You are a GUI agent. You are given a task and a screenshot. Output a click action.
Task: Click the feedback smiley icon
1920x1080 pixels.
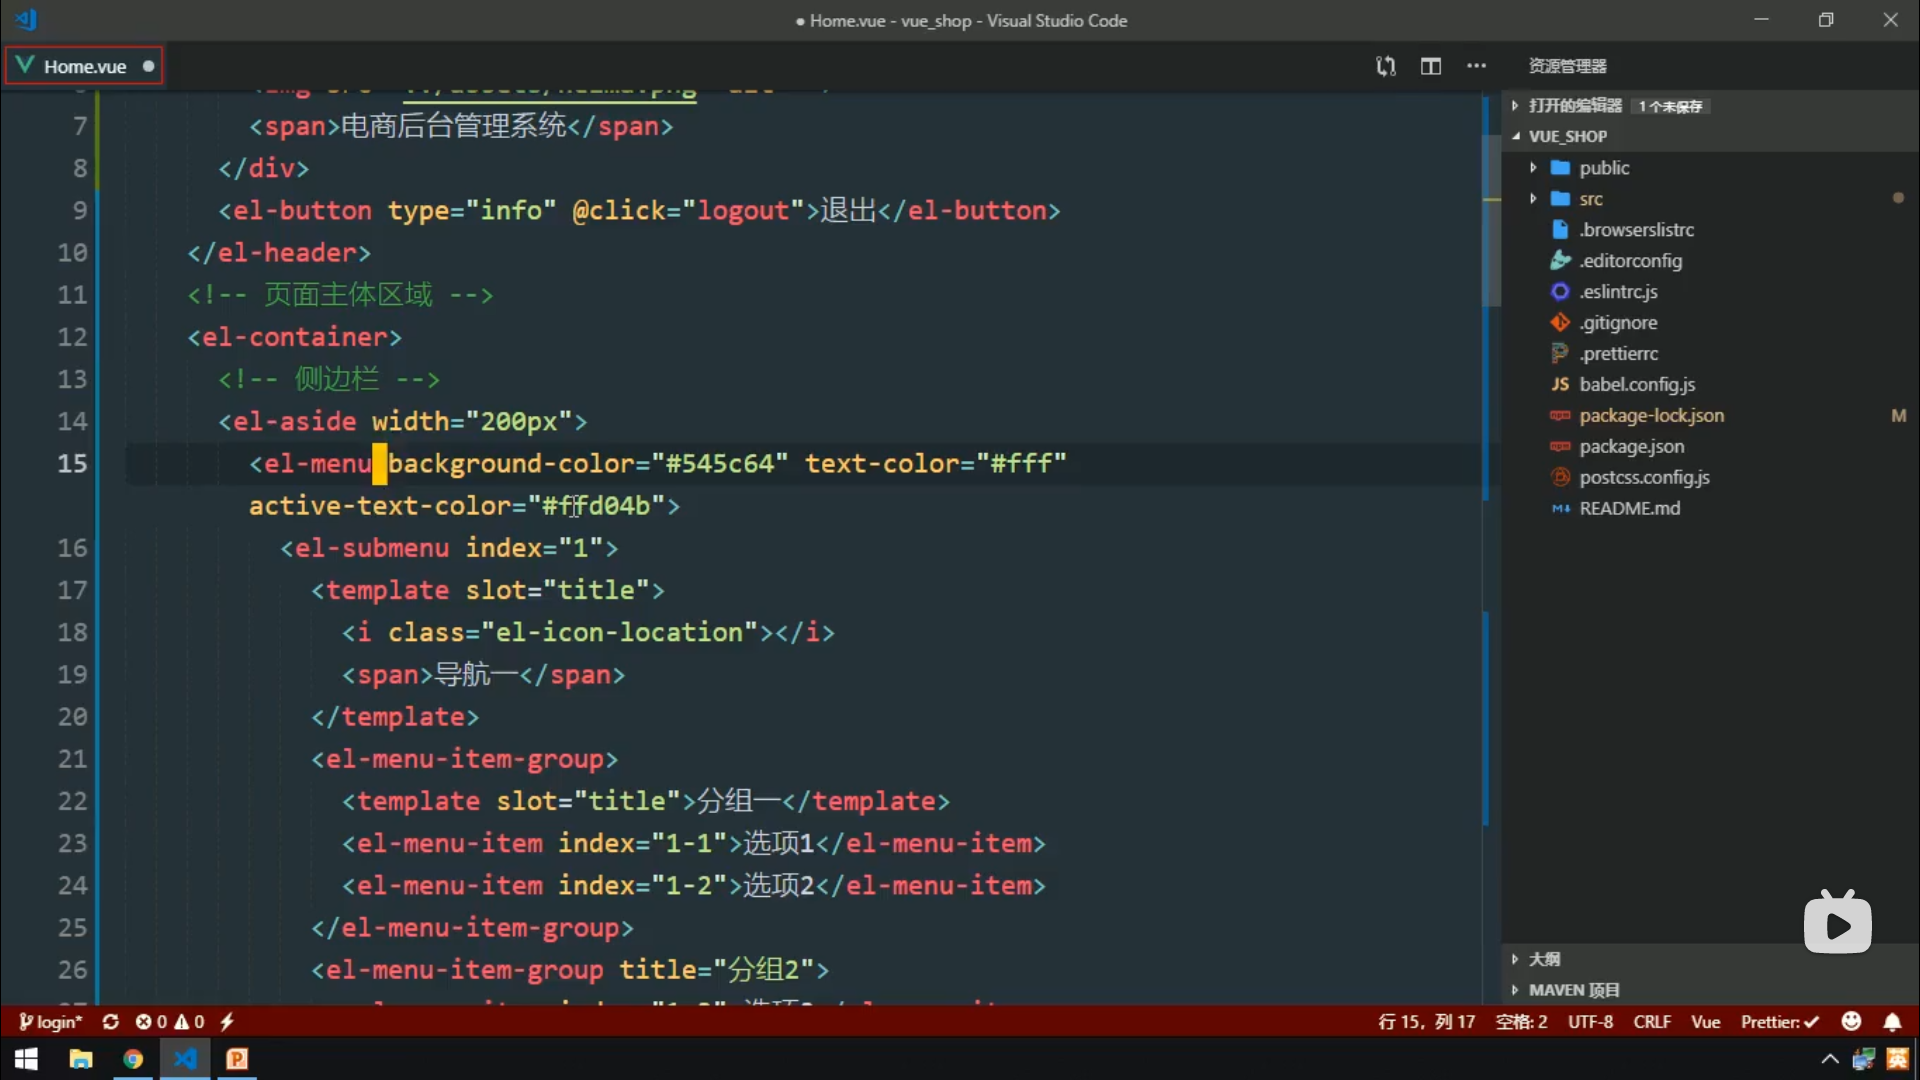coord(1851,1021)
